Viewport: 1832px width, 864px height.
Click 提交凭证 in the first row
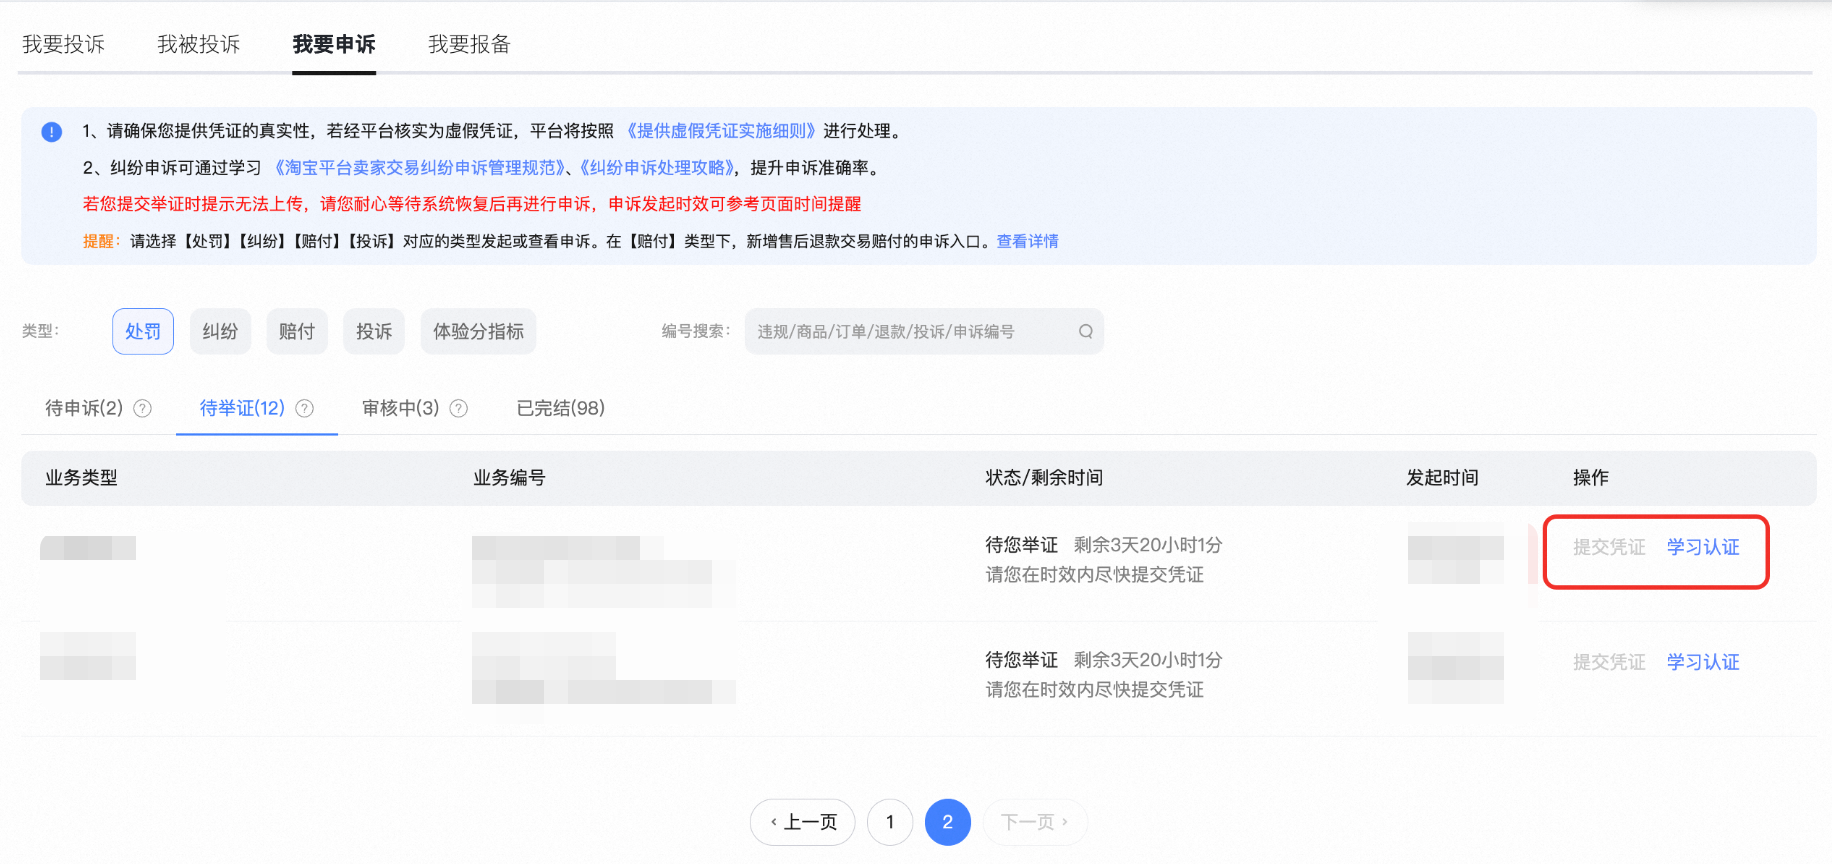tap(1609, 547)
